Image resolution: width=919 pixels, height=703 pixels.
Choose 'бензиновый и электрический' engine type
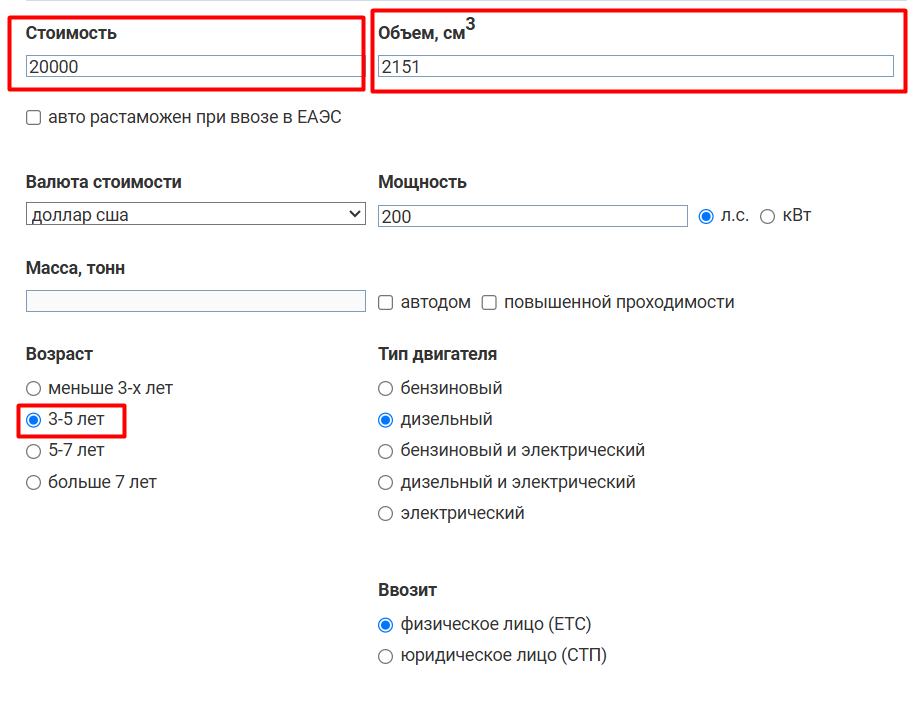point(385,451)
